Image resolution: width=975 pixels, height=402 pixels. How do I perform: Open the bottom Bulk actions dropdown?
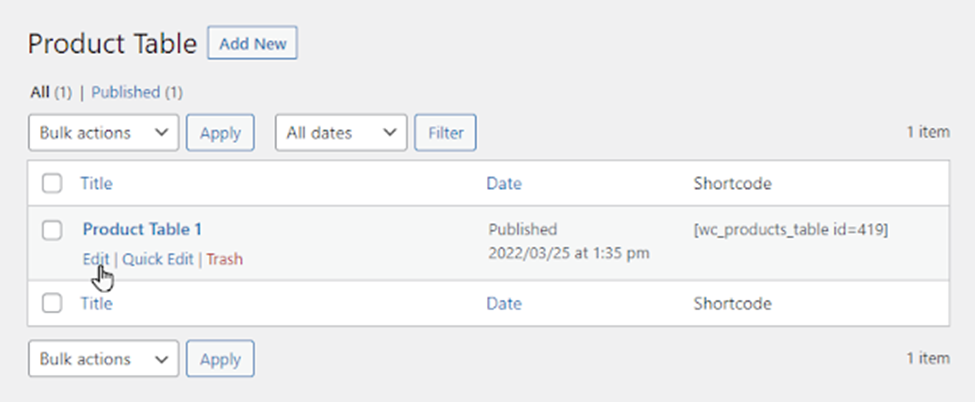click(x=103, y=358)
